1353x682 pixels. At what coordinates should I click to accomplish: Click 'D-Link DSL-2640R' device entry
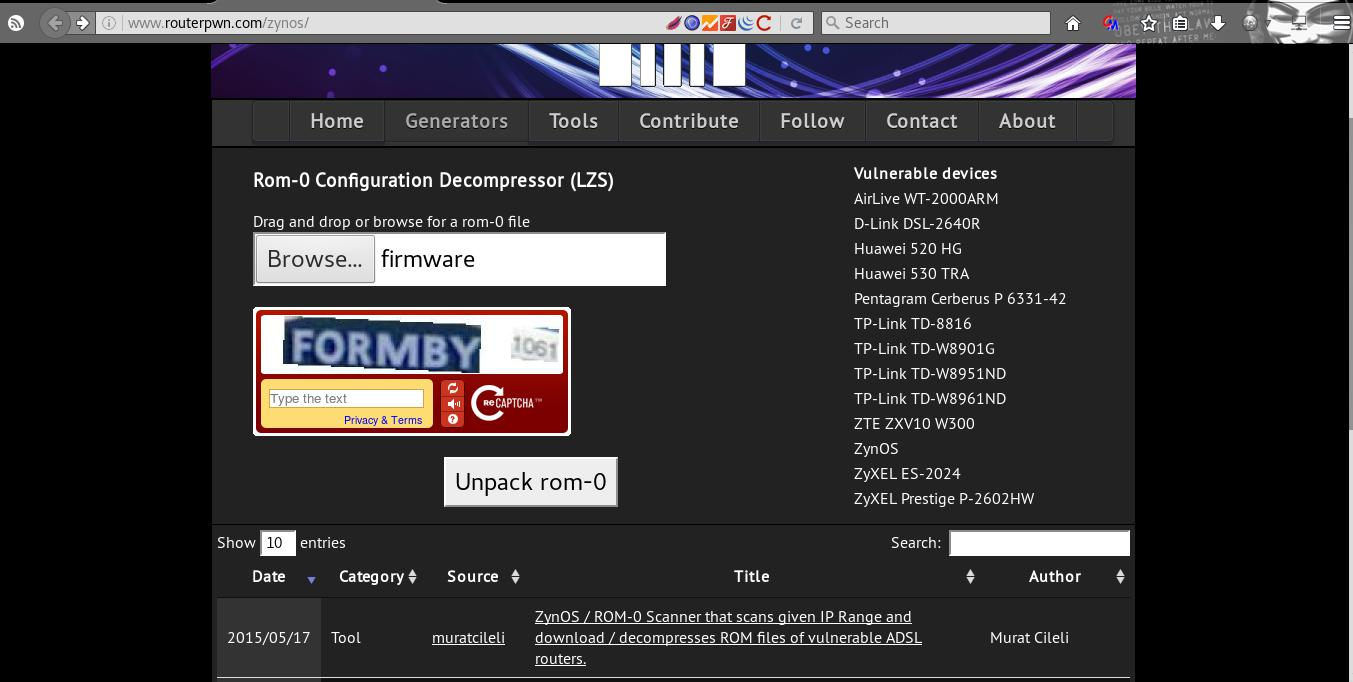(x=917, y=223)
